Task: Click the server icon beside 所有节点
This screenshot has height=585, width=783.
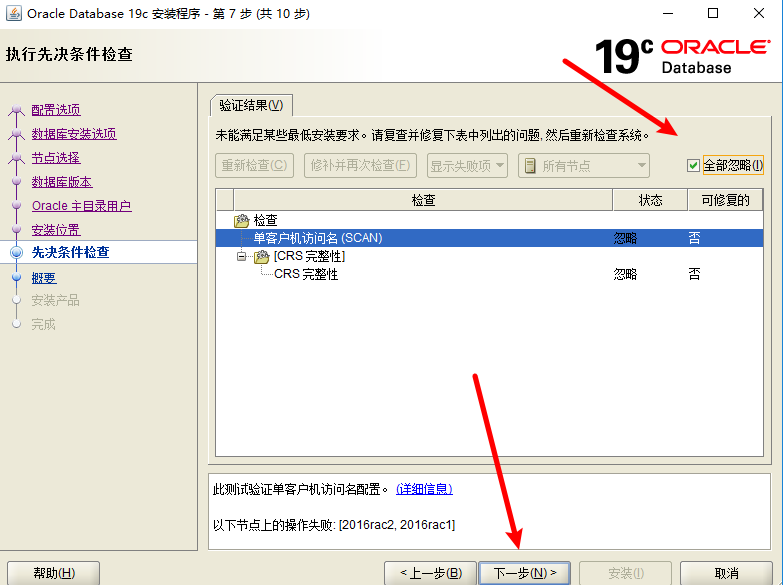Action: click(x=529, y=166)
